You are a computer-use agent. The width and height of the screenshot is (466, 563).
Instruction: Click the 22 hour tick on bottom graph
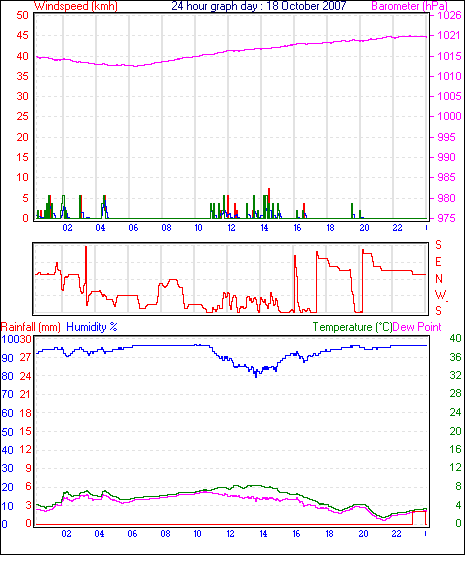click(396, 534)
